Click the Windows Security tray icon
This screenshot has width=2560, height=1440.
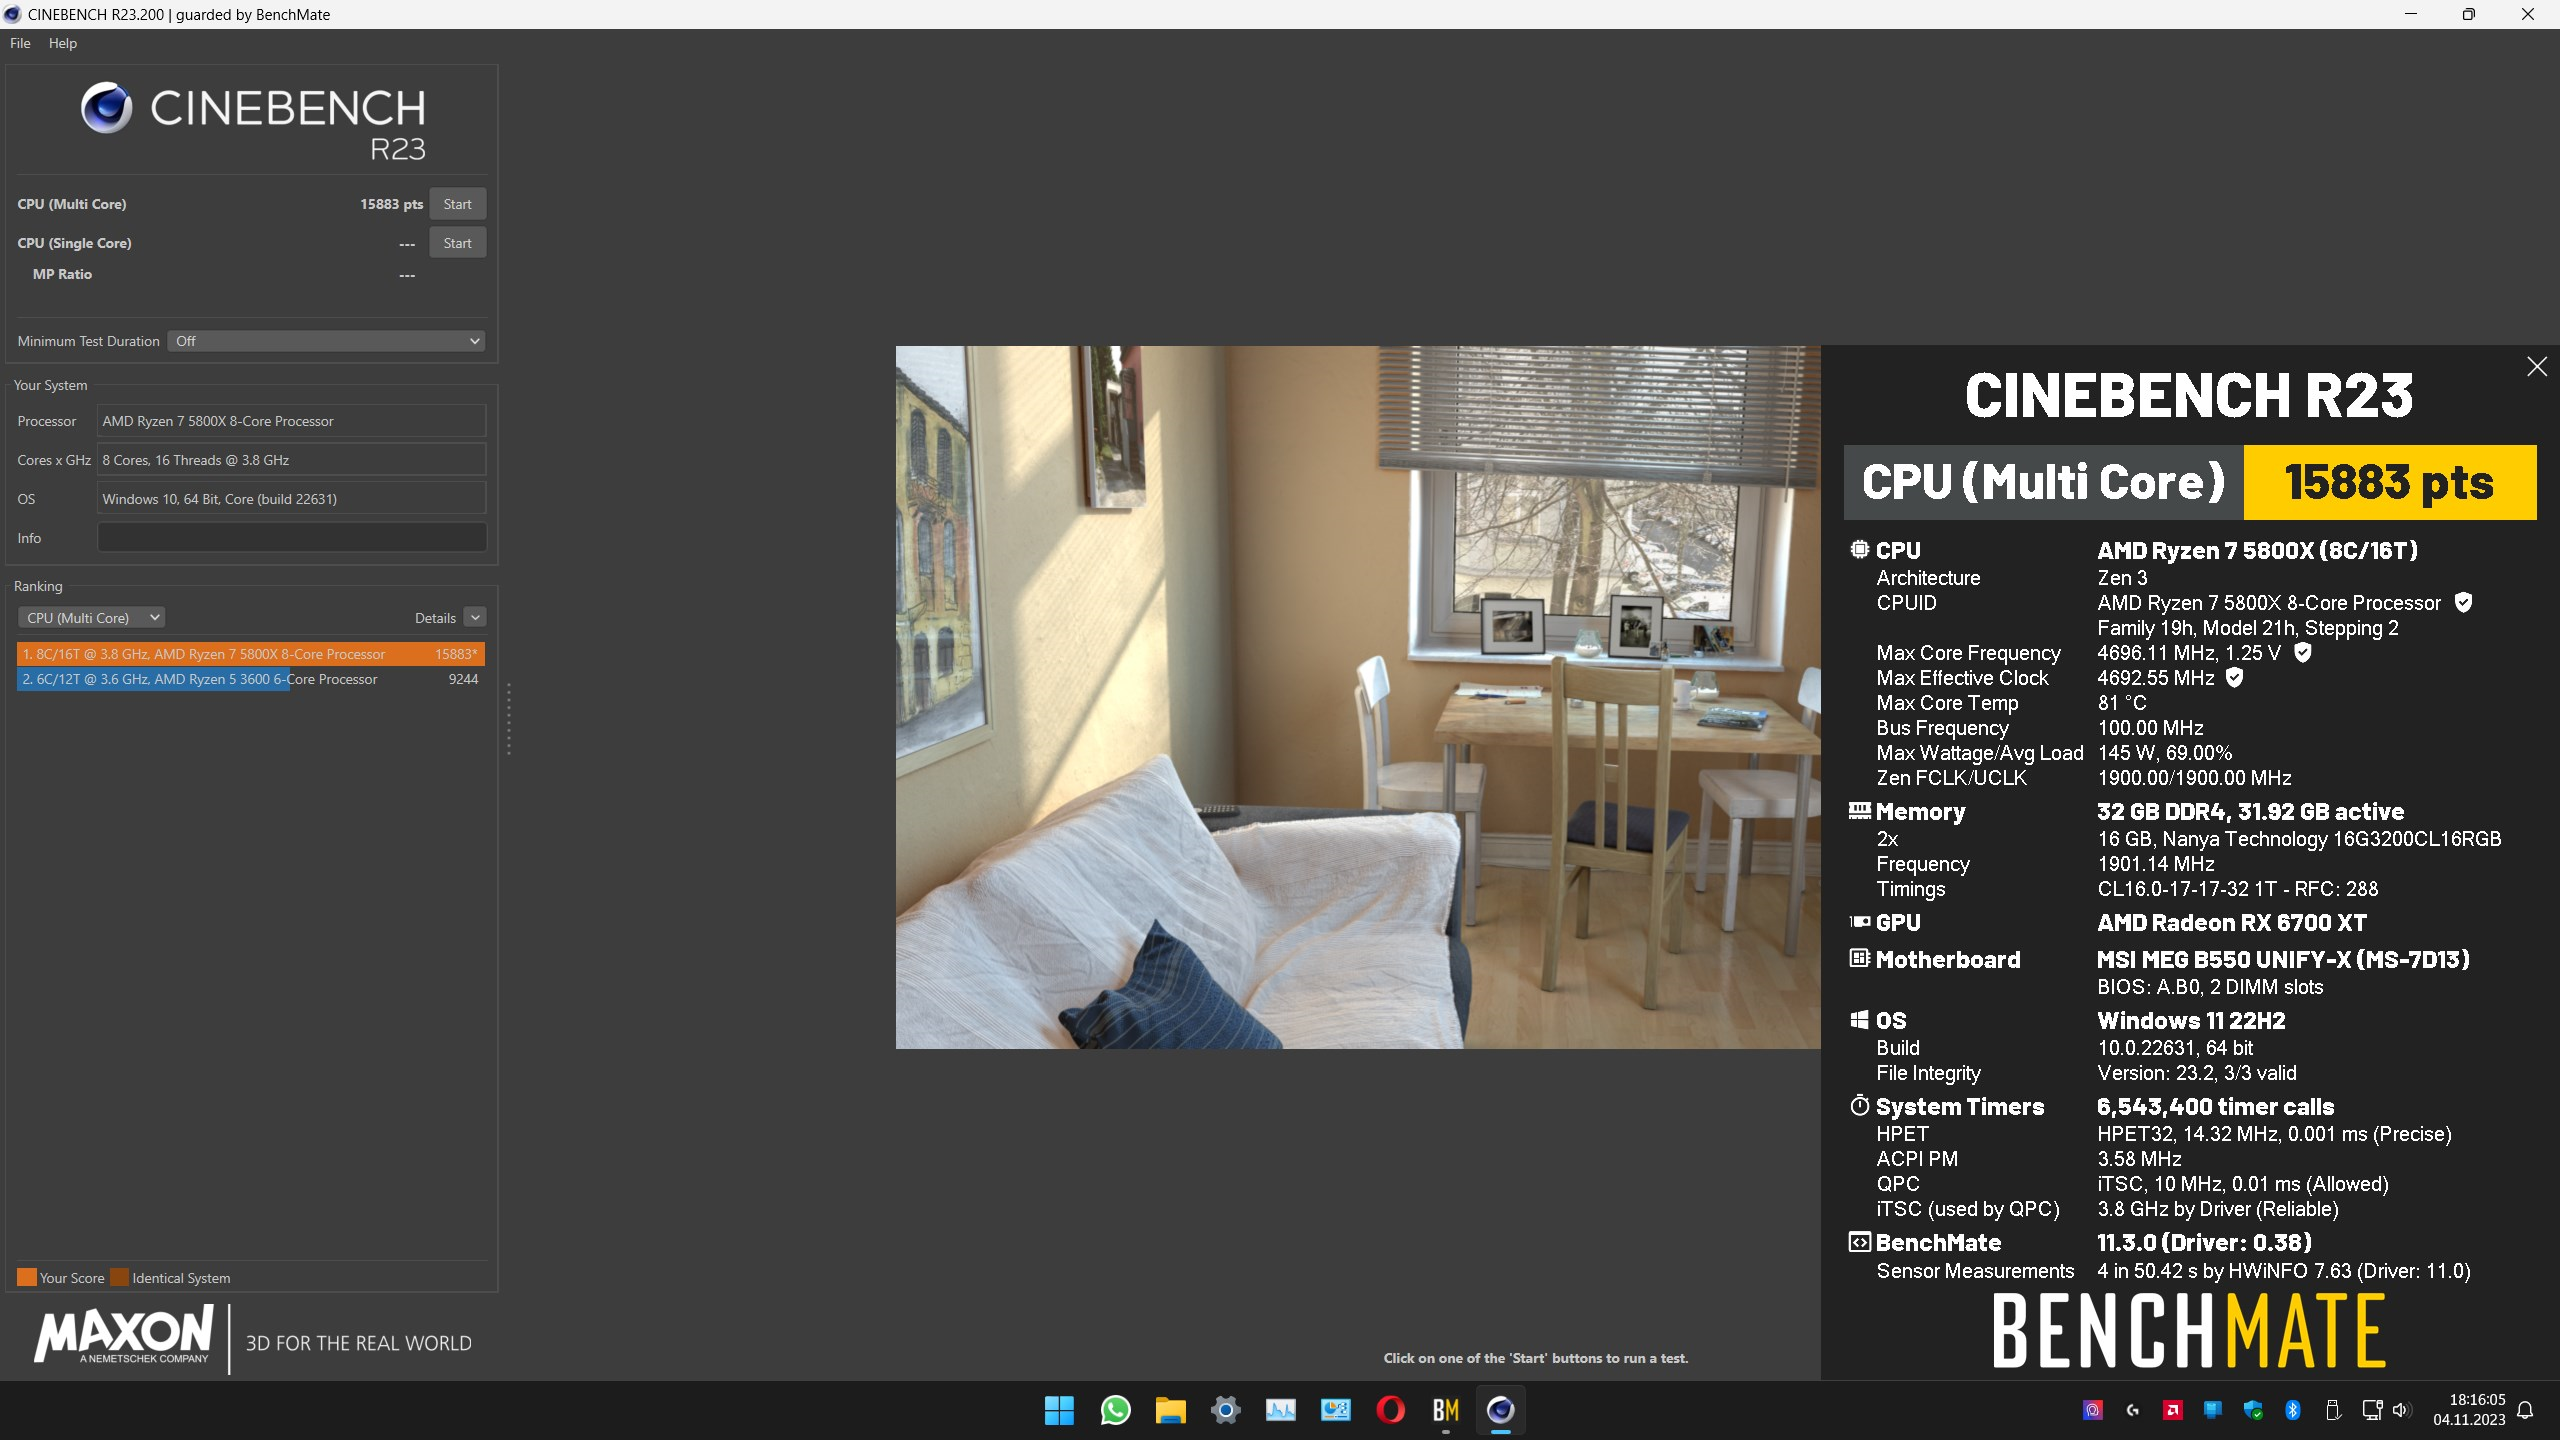[x=2252, y=1410]
